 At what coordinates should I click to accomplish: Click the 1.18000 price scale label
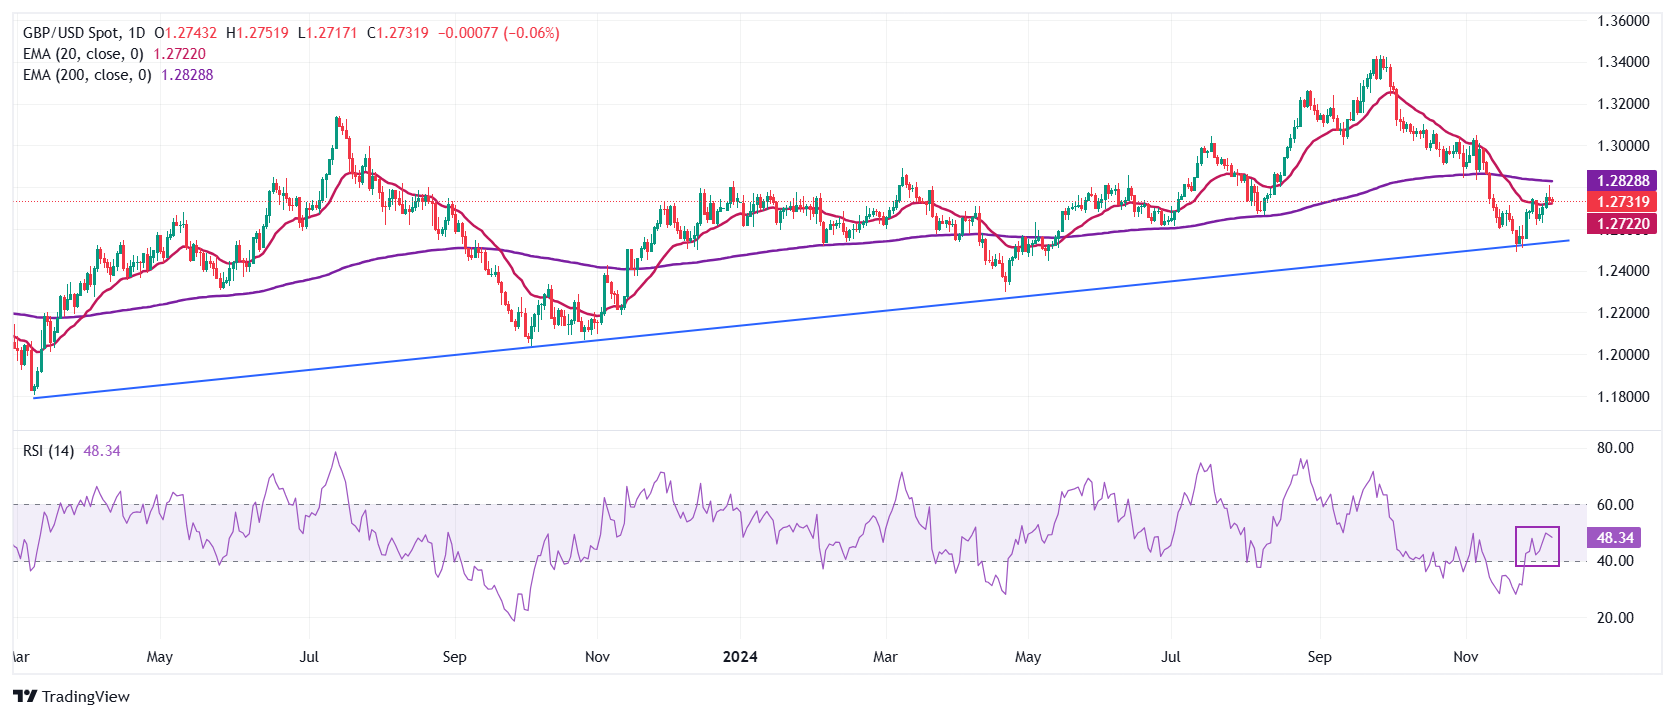[x=1622, y=397]
